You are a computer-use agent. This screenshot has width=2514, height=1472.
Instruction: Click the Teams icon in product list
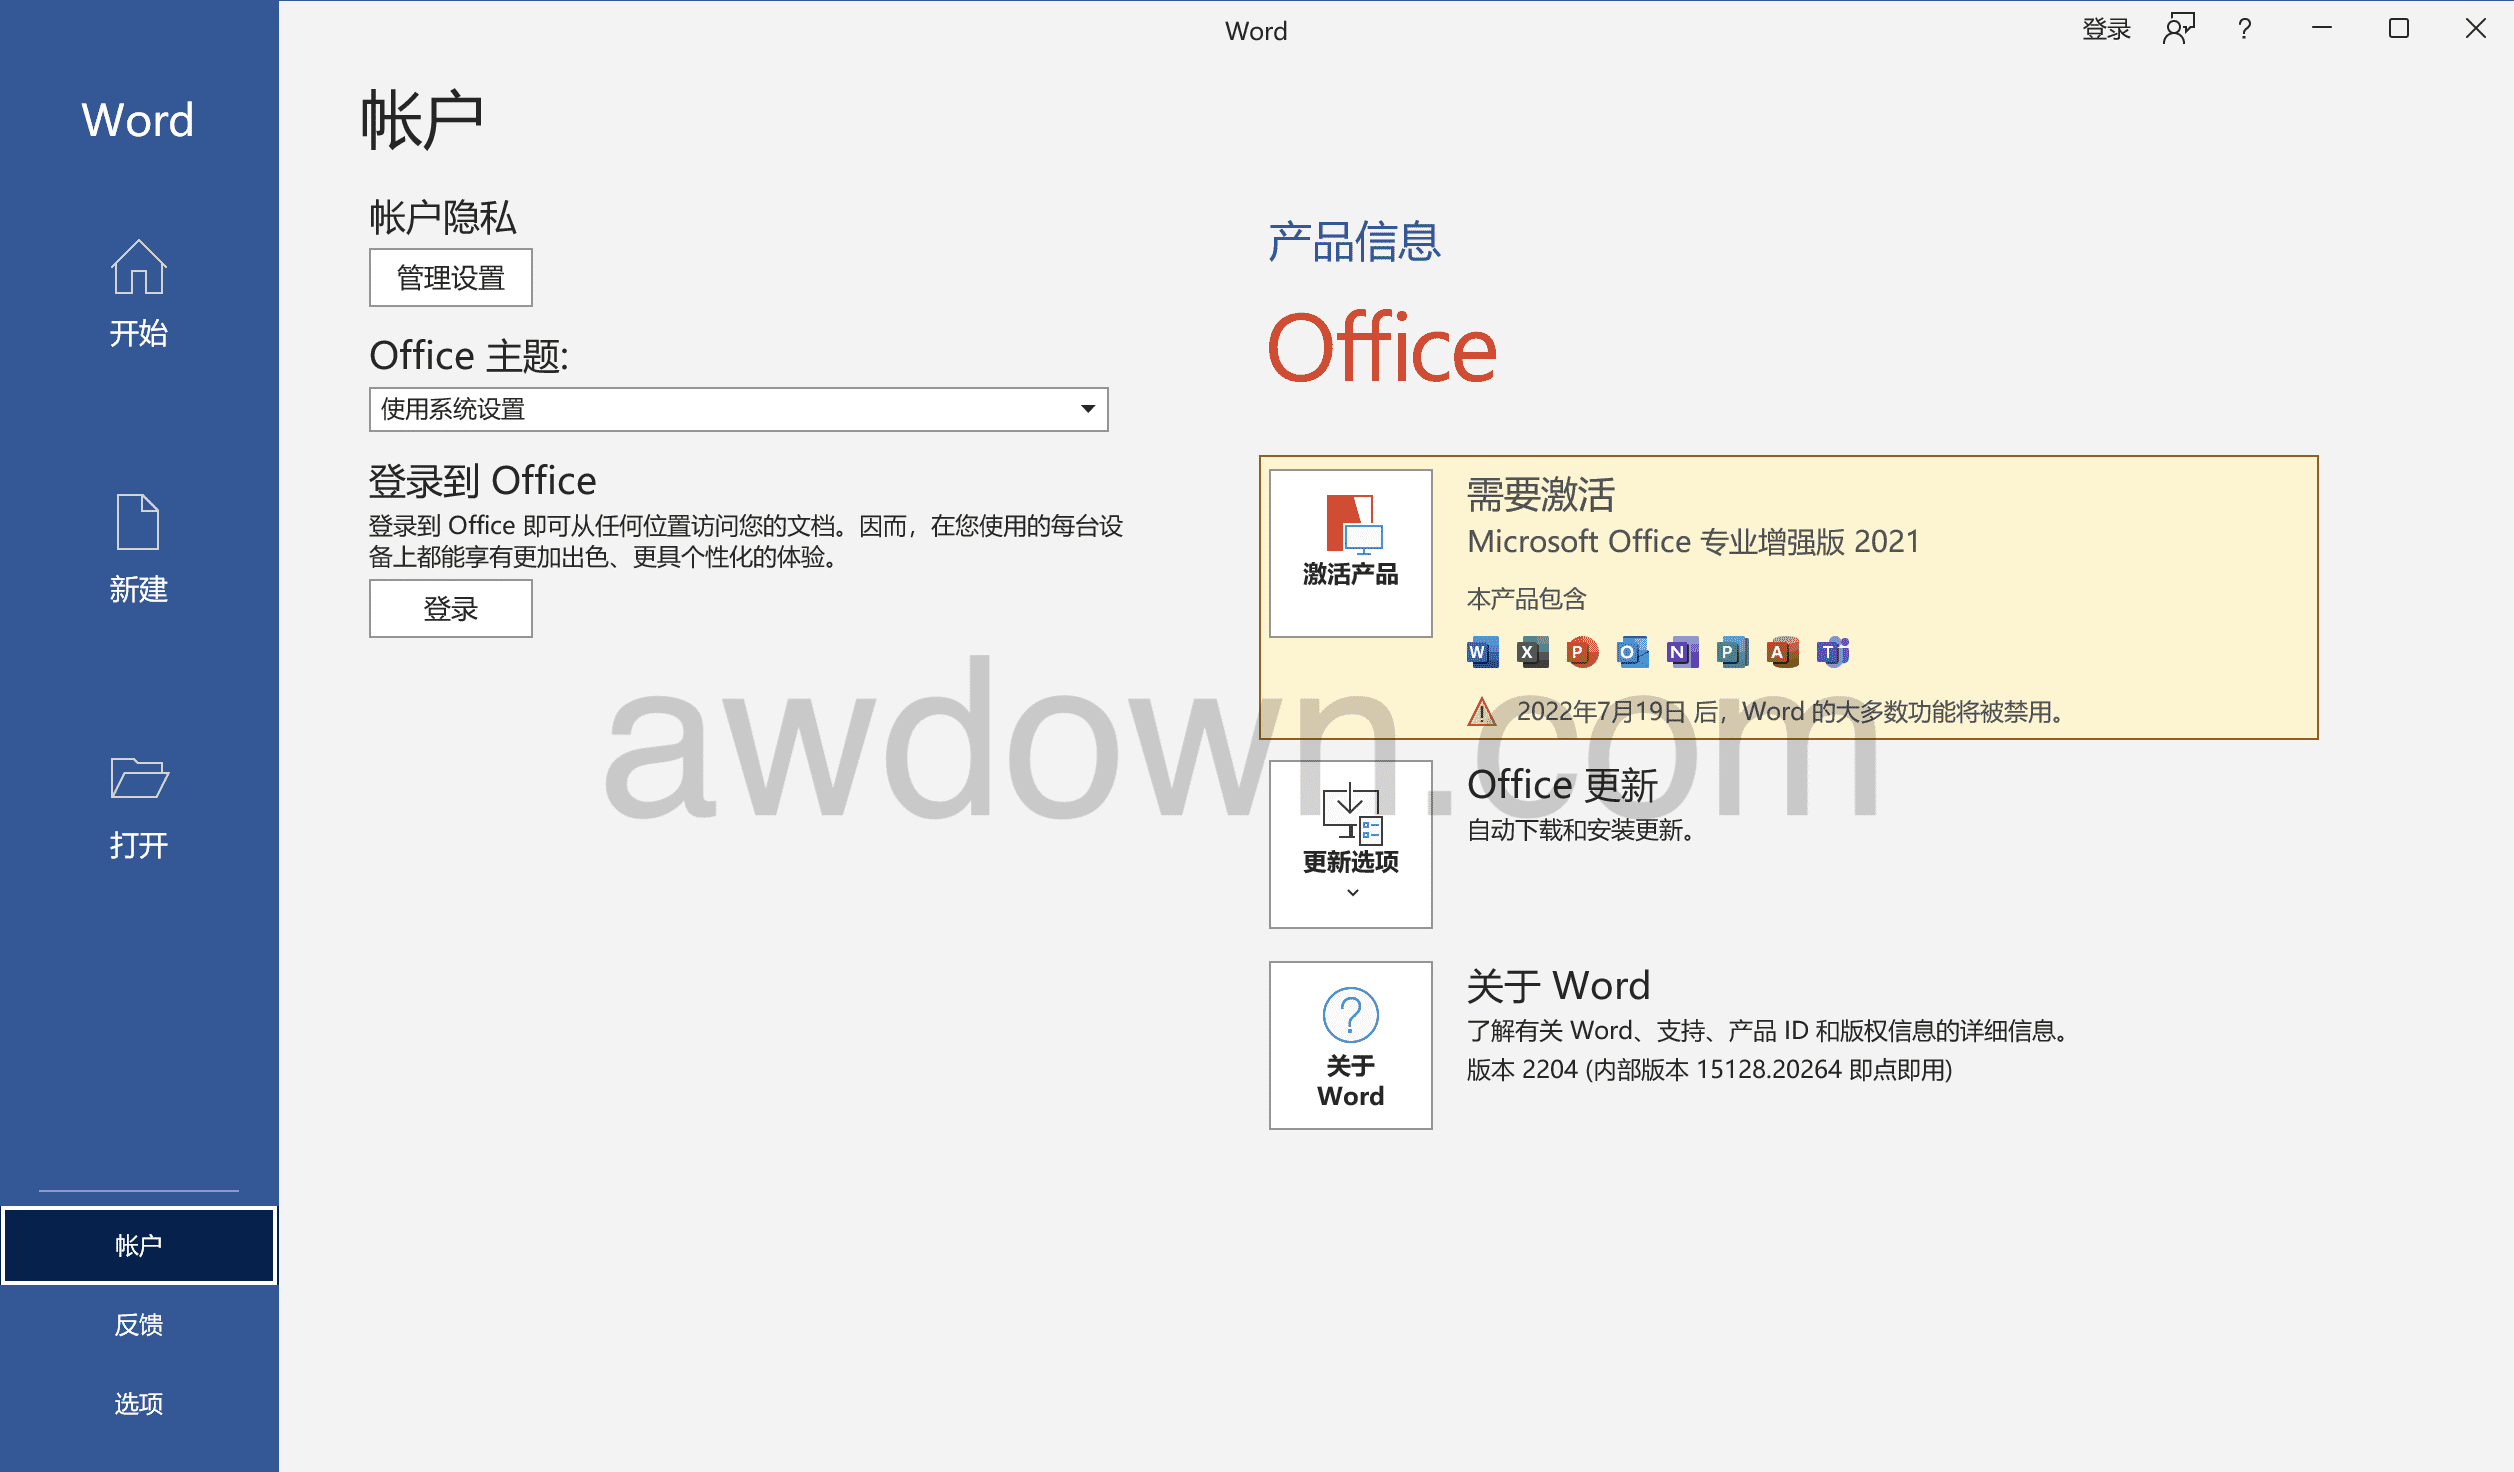pos(1832,653)
